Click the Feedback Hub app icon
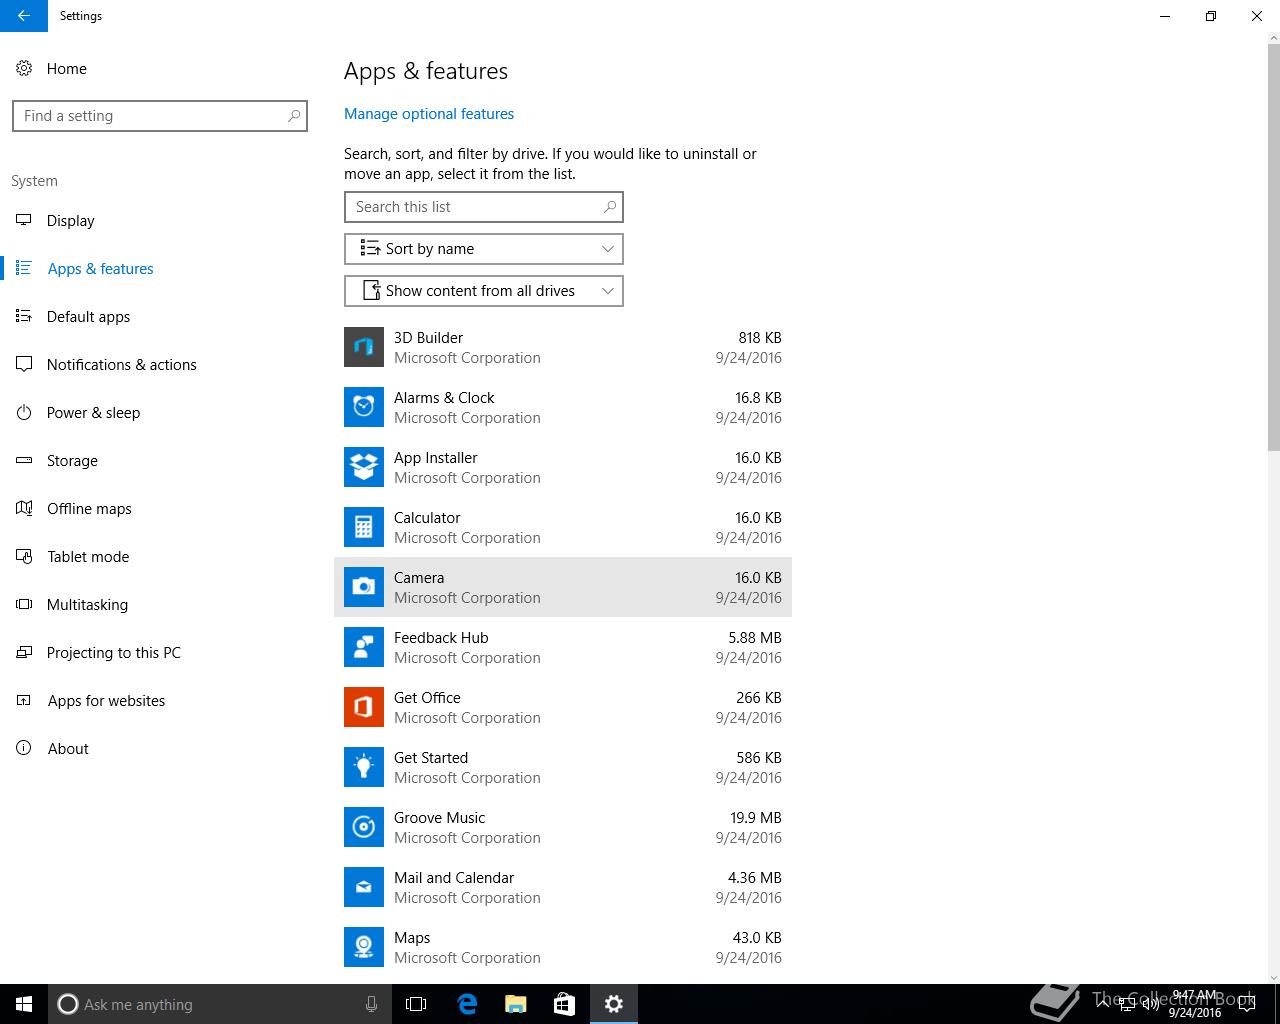 (364, 647)
